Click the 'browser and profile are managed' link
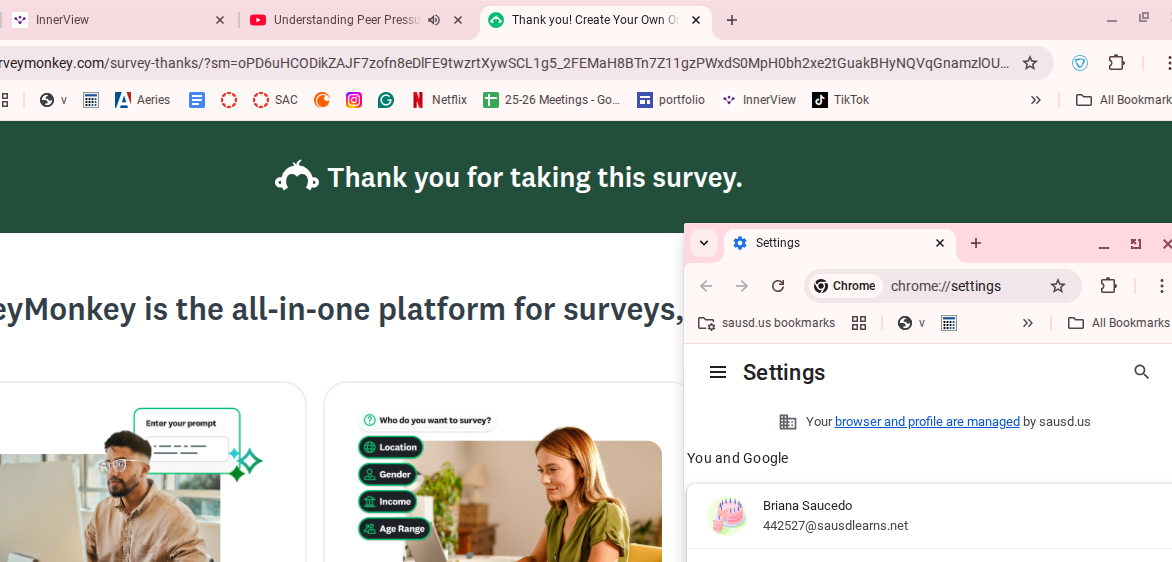This screenshot has height=562, width=1172. 927,422
